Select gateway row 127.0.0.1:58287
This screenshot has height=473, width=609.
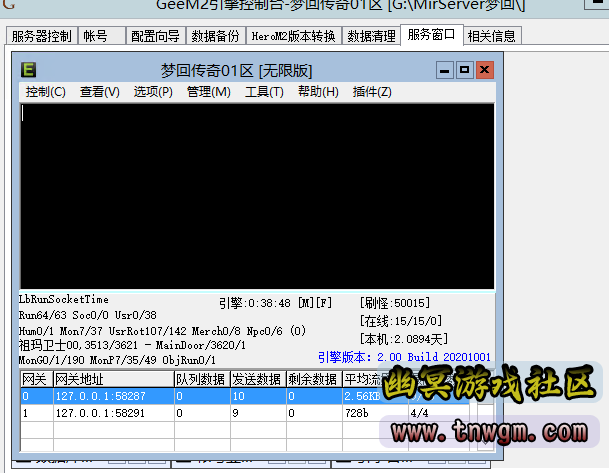click(x=245, y=396)
